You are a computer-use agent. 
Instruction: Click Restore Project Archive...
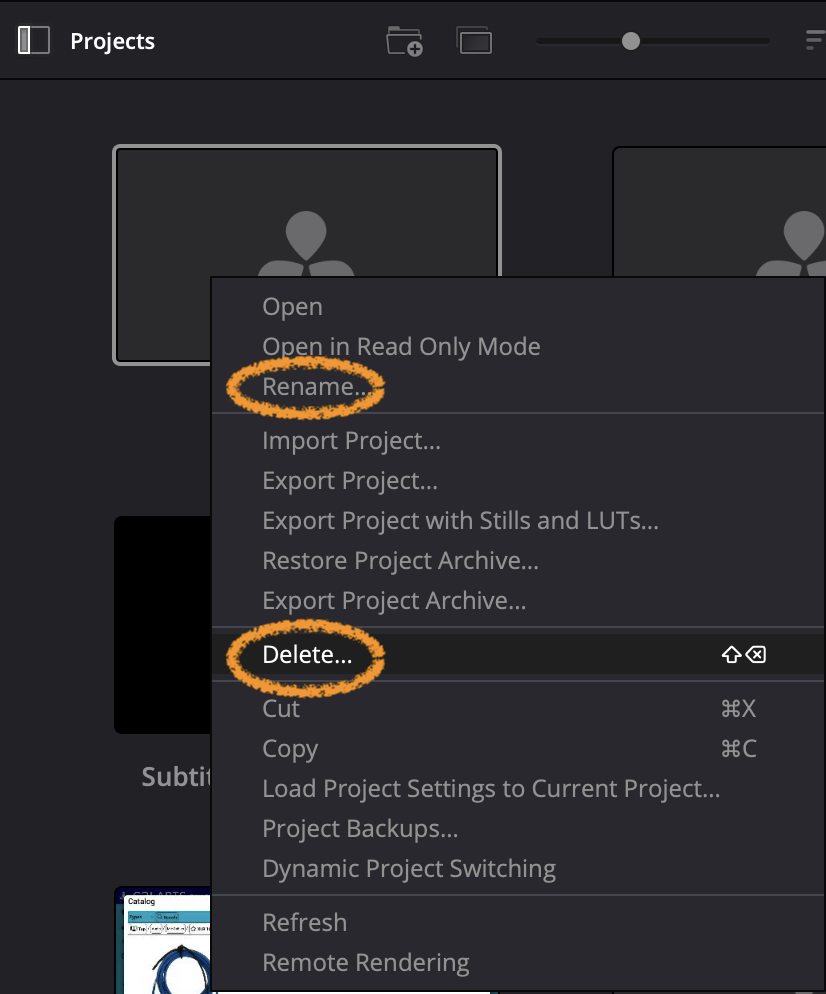[x=400, y=561]
